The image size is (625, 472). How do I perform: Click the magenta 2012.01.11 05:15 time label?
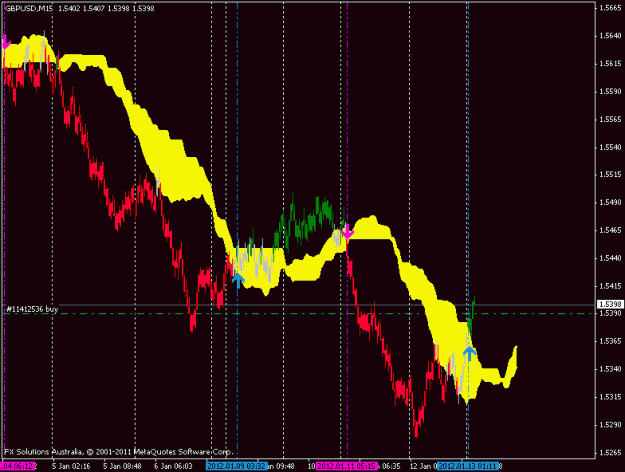(346, 466)
